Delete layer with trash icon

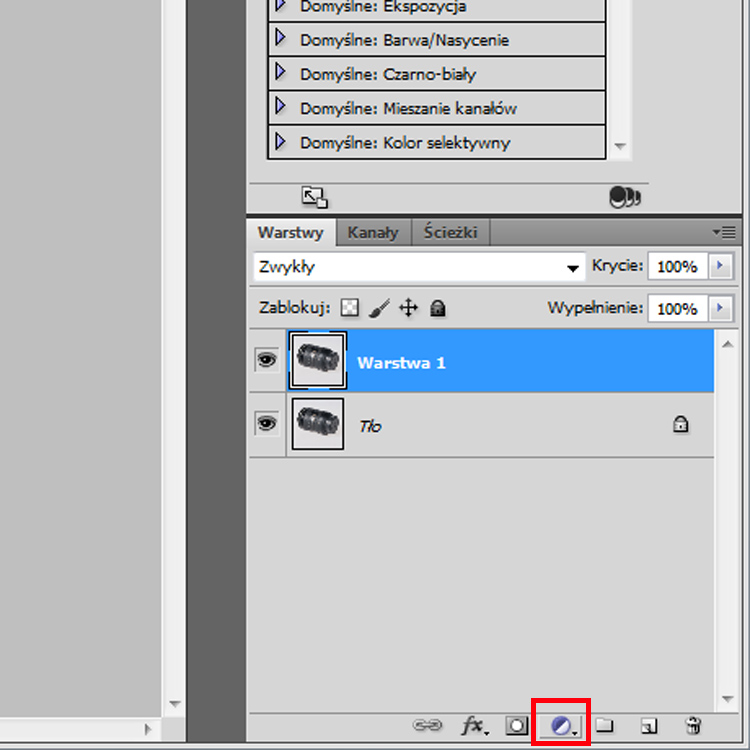(x=692, y=725)
